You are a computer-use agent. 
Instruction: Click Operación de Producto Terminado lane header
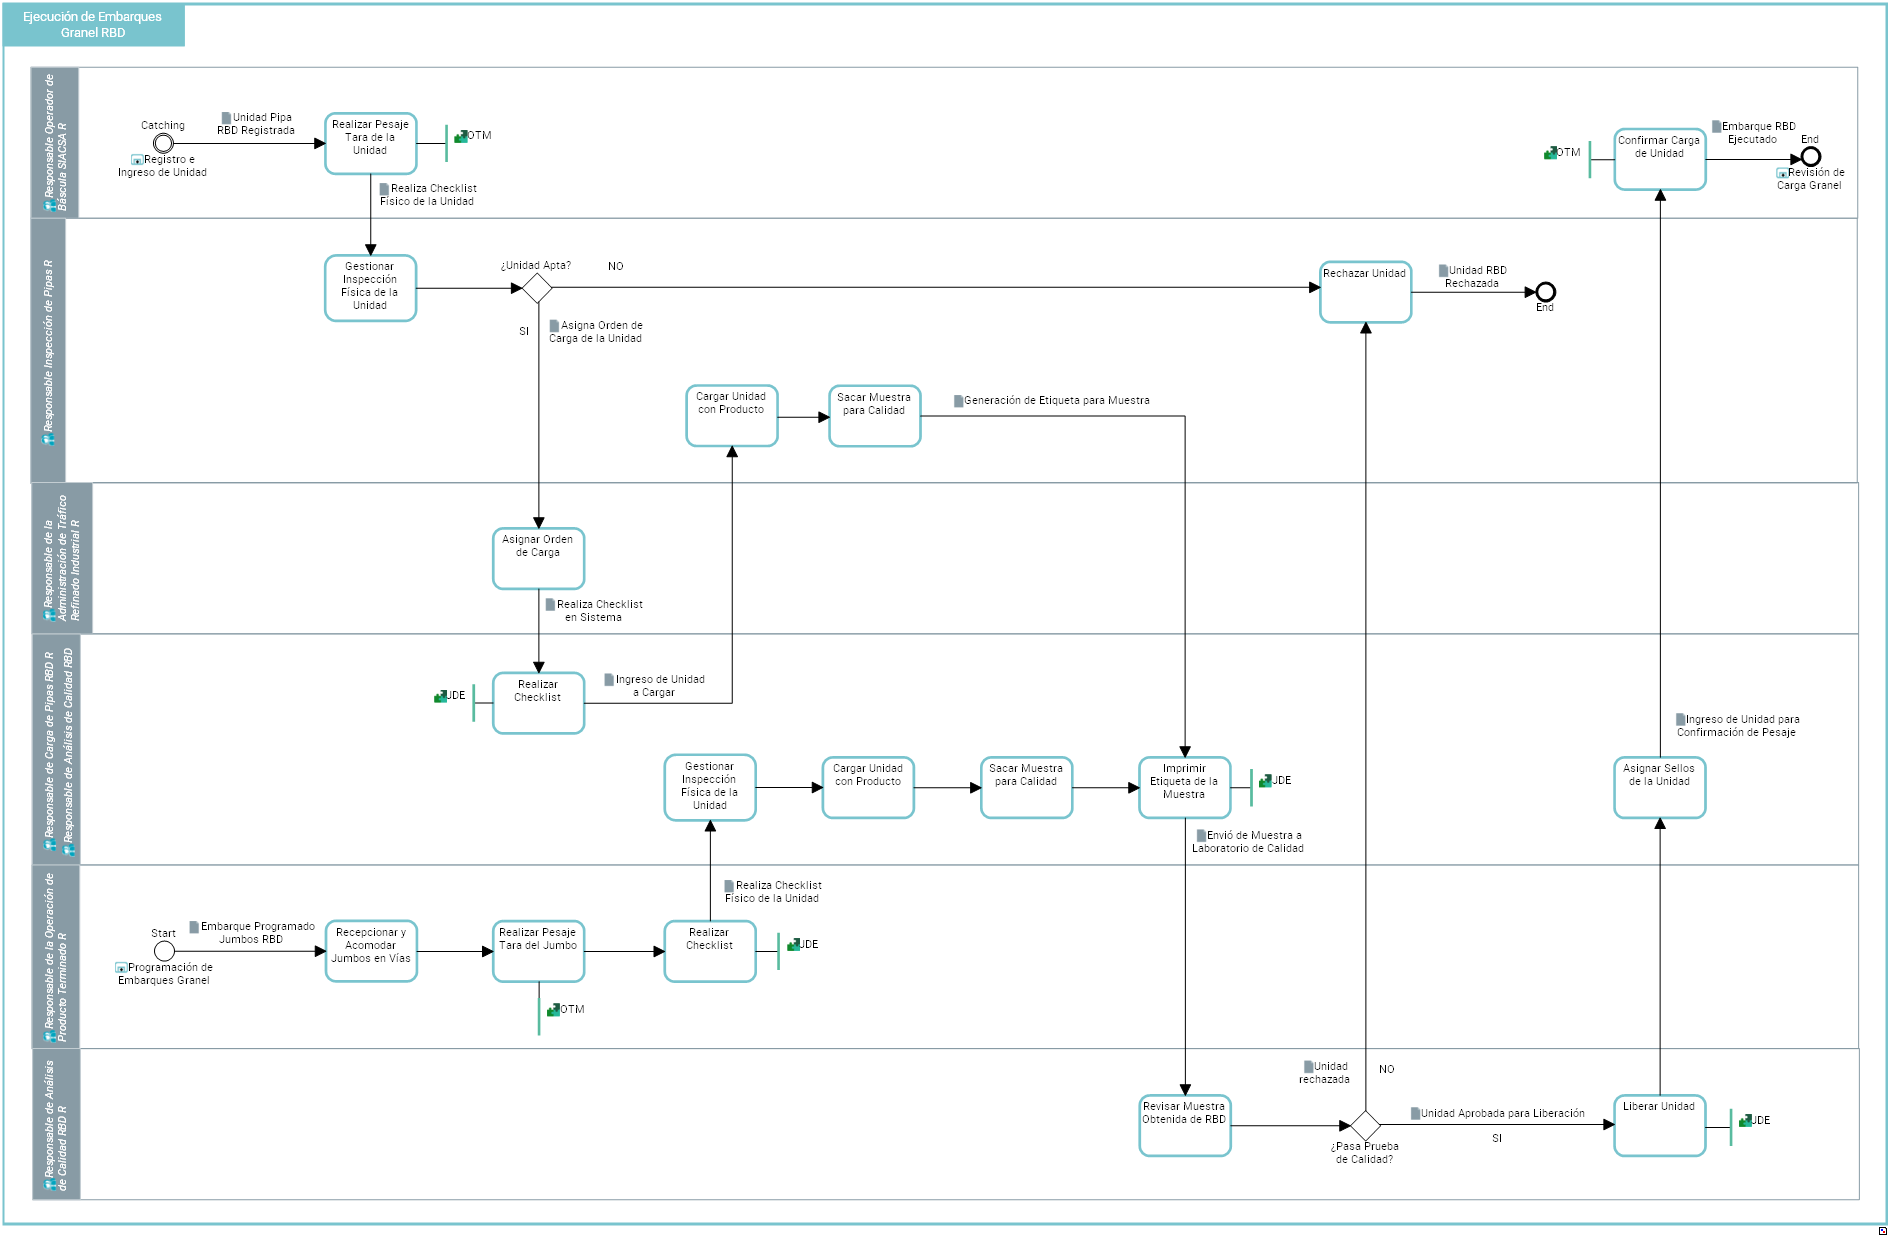pyautogui.click(x=55, y=957)
